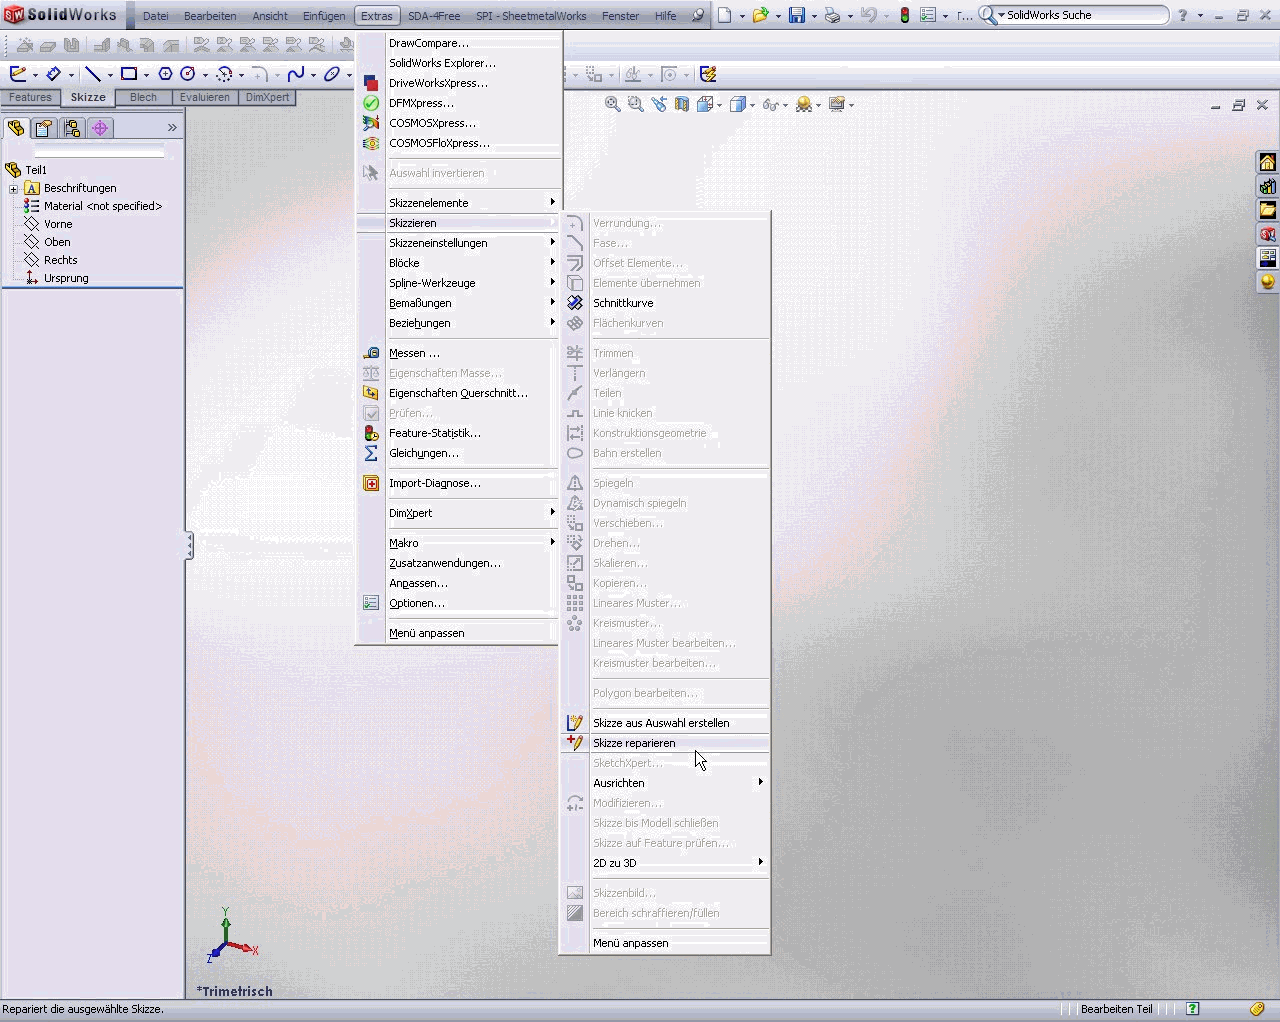The width and height of the screenshot is (1280, 1022).
Task: Switch to the DimXpert tab
Action: coord(267,97)
